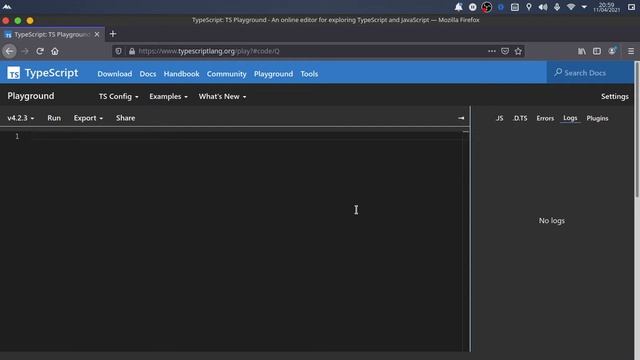640x360 pixels.
Task: Save page to Pocket icon
Action: coord(505,51)
